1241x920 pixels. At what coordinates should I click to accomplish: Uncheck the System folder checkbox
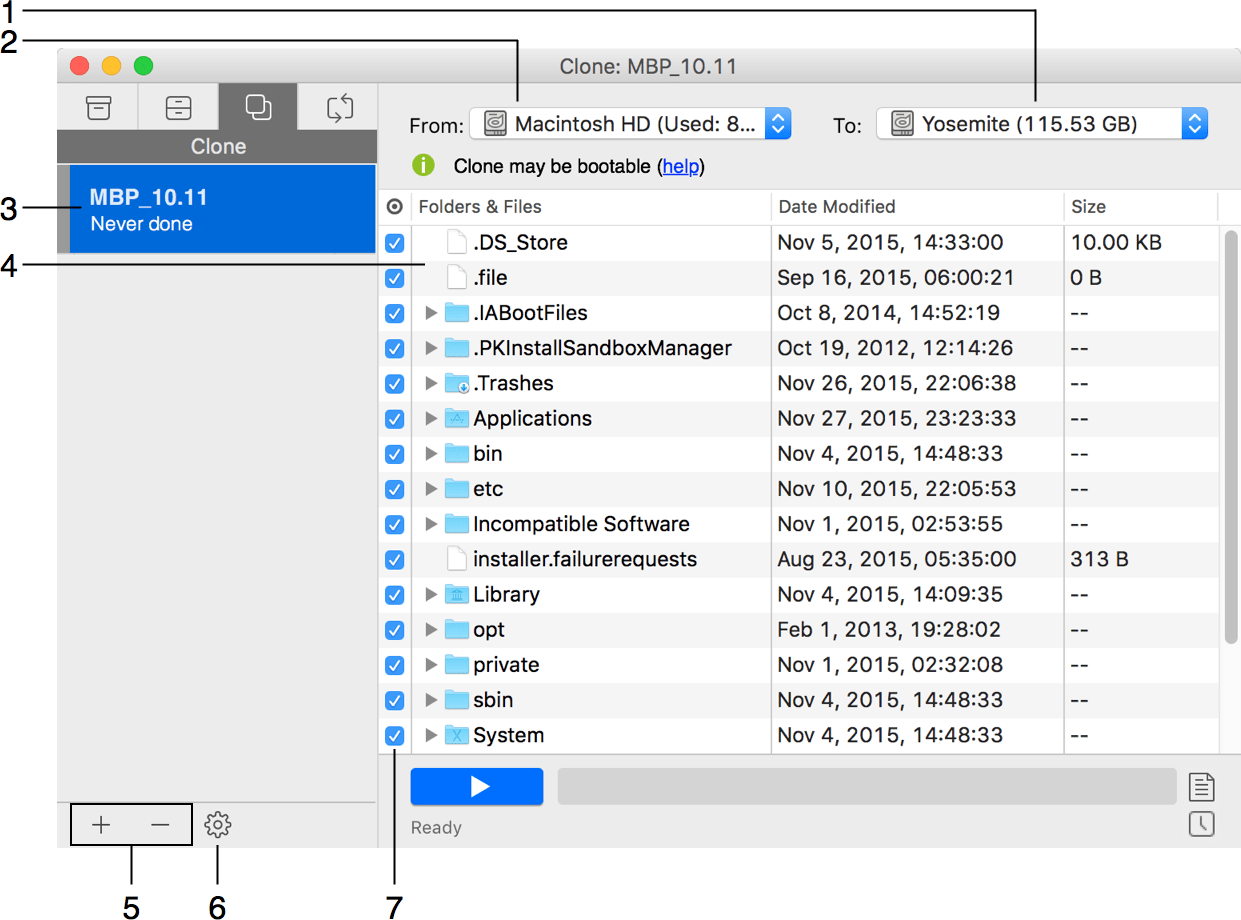(395, 736)
